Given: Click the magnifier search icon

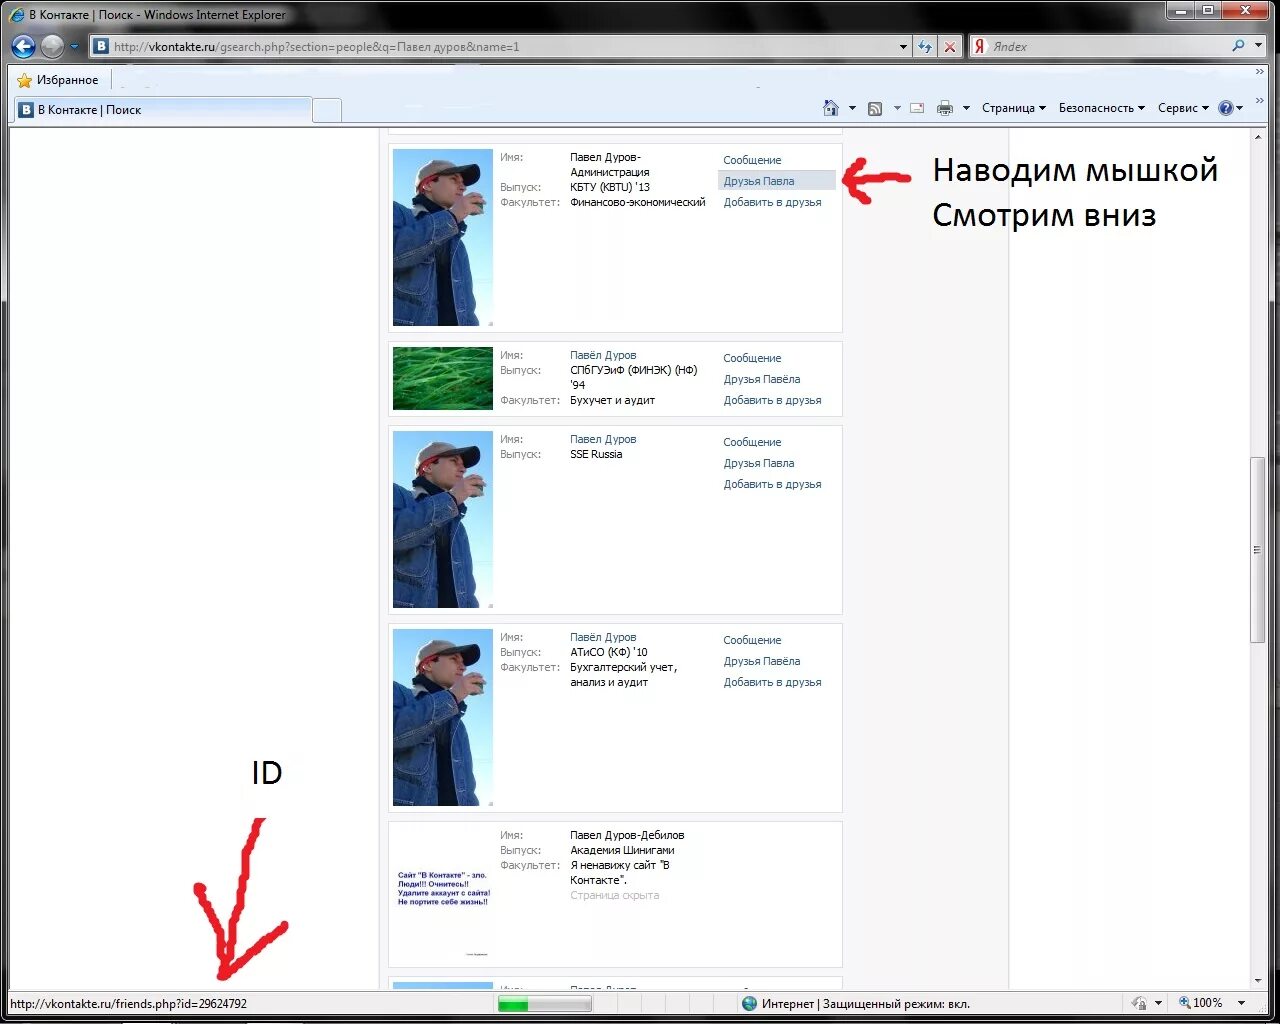Looking at the screenshot, I should click(1239, 46).
